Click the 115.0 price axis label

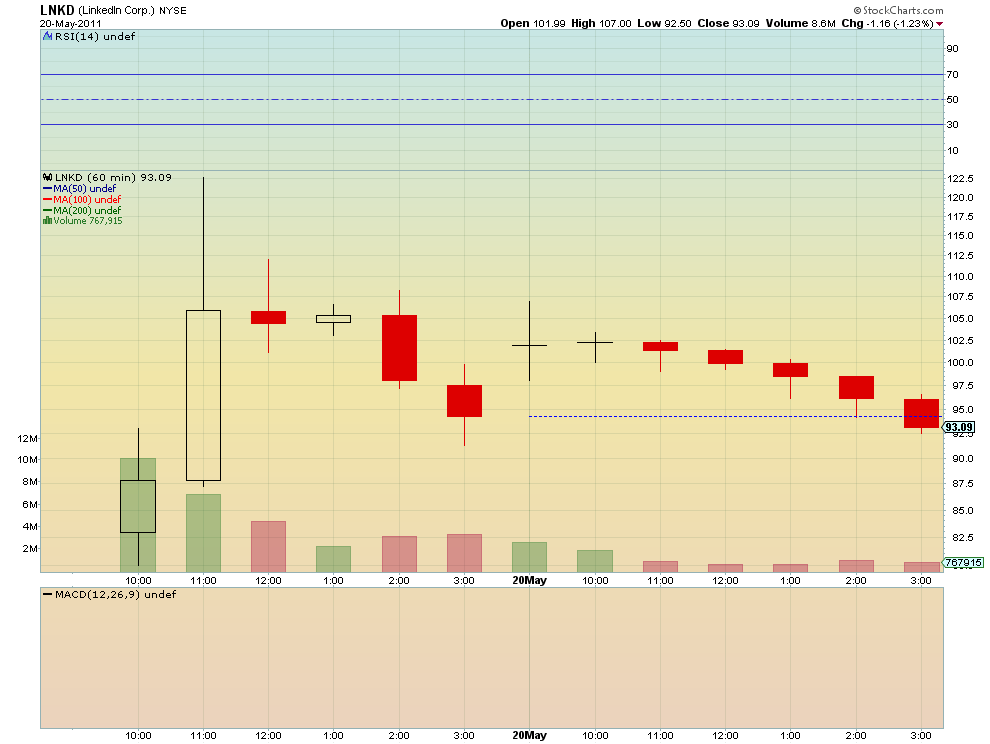(x=960, y=236)
